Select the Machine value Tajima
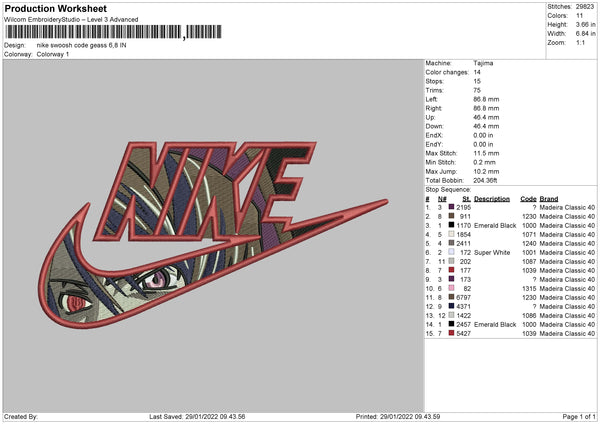Viewport: 600px width, 424px height. coord(483,63)
